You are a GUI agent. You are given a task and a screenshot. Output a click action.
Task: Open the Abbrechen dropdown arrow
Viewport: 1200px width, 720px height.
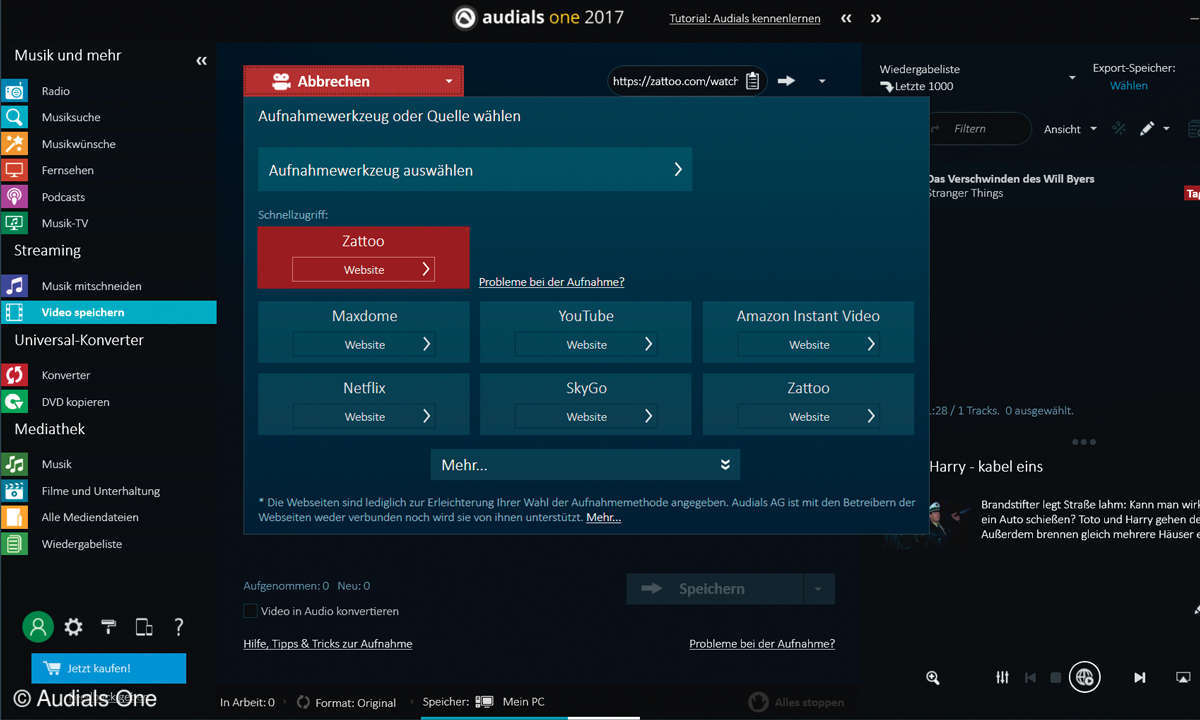(449, 81)
